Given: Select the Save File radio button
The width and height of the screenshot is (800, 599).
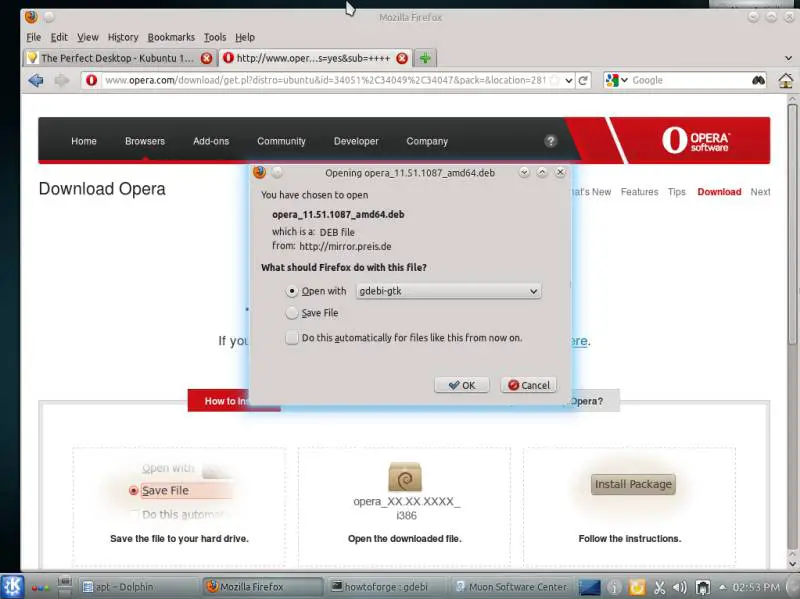Looking at the screenshot, I should (291, 313).
